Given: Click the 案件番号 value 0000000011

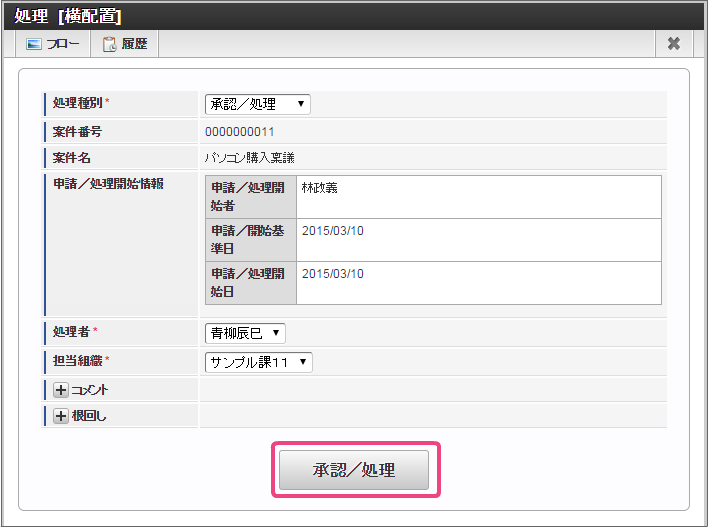Looking at the screenshot, I should pyautogui.click(x=240, y=131).
